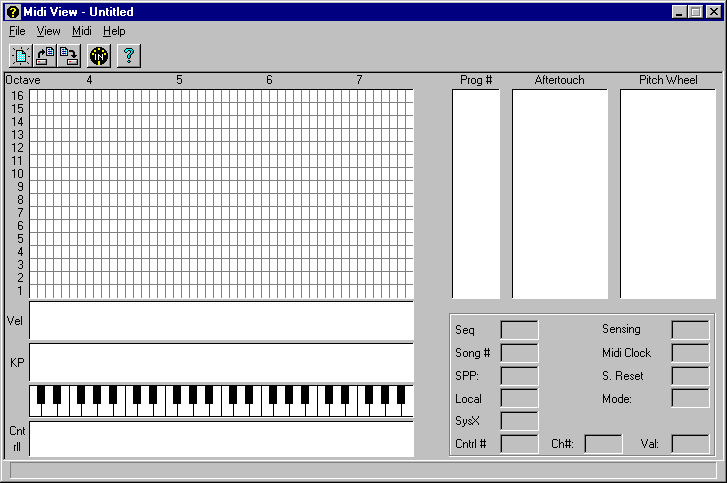Click the Open file toolbar icon

click(x=45, y=56)
